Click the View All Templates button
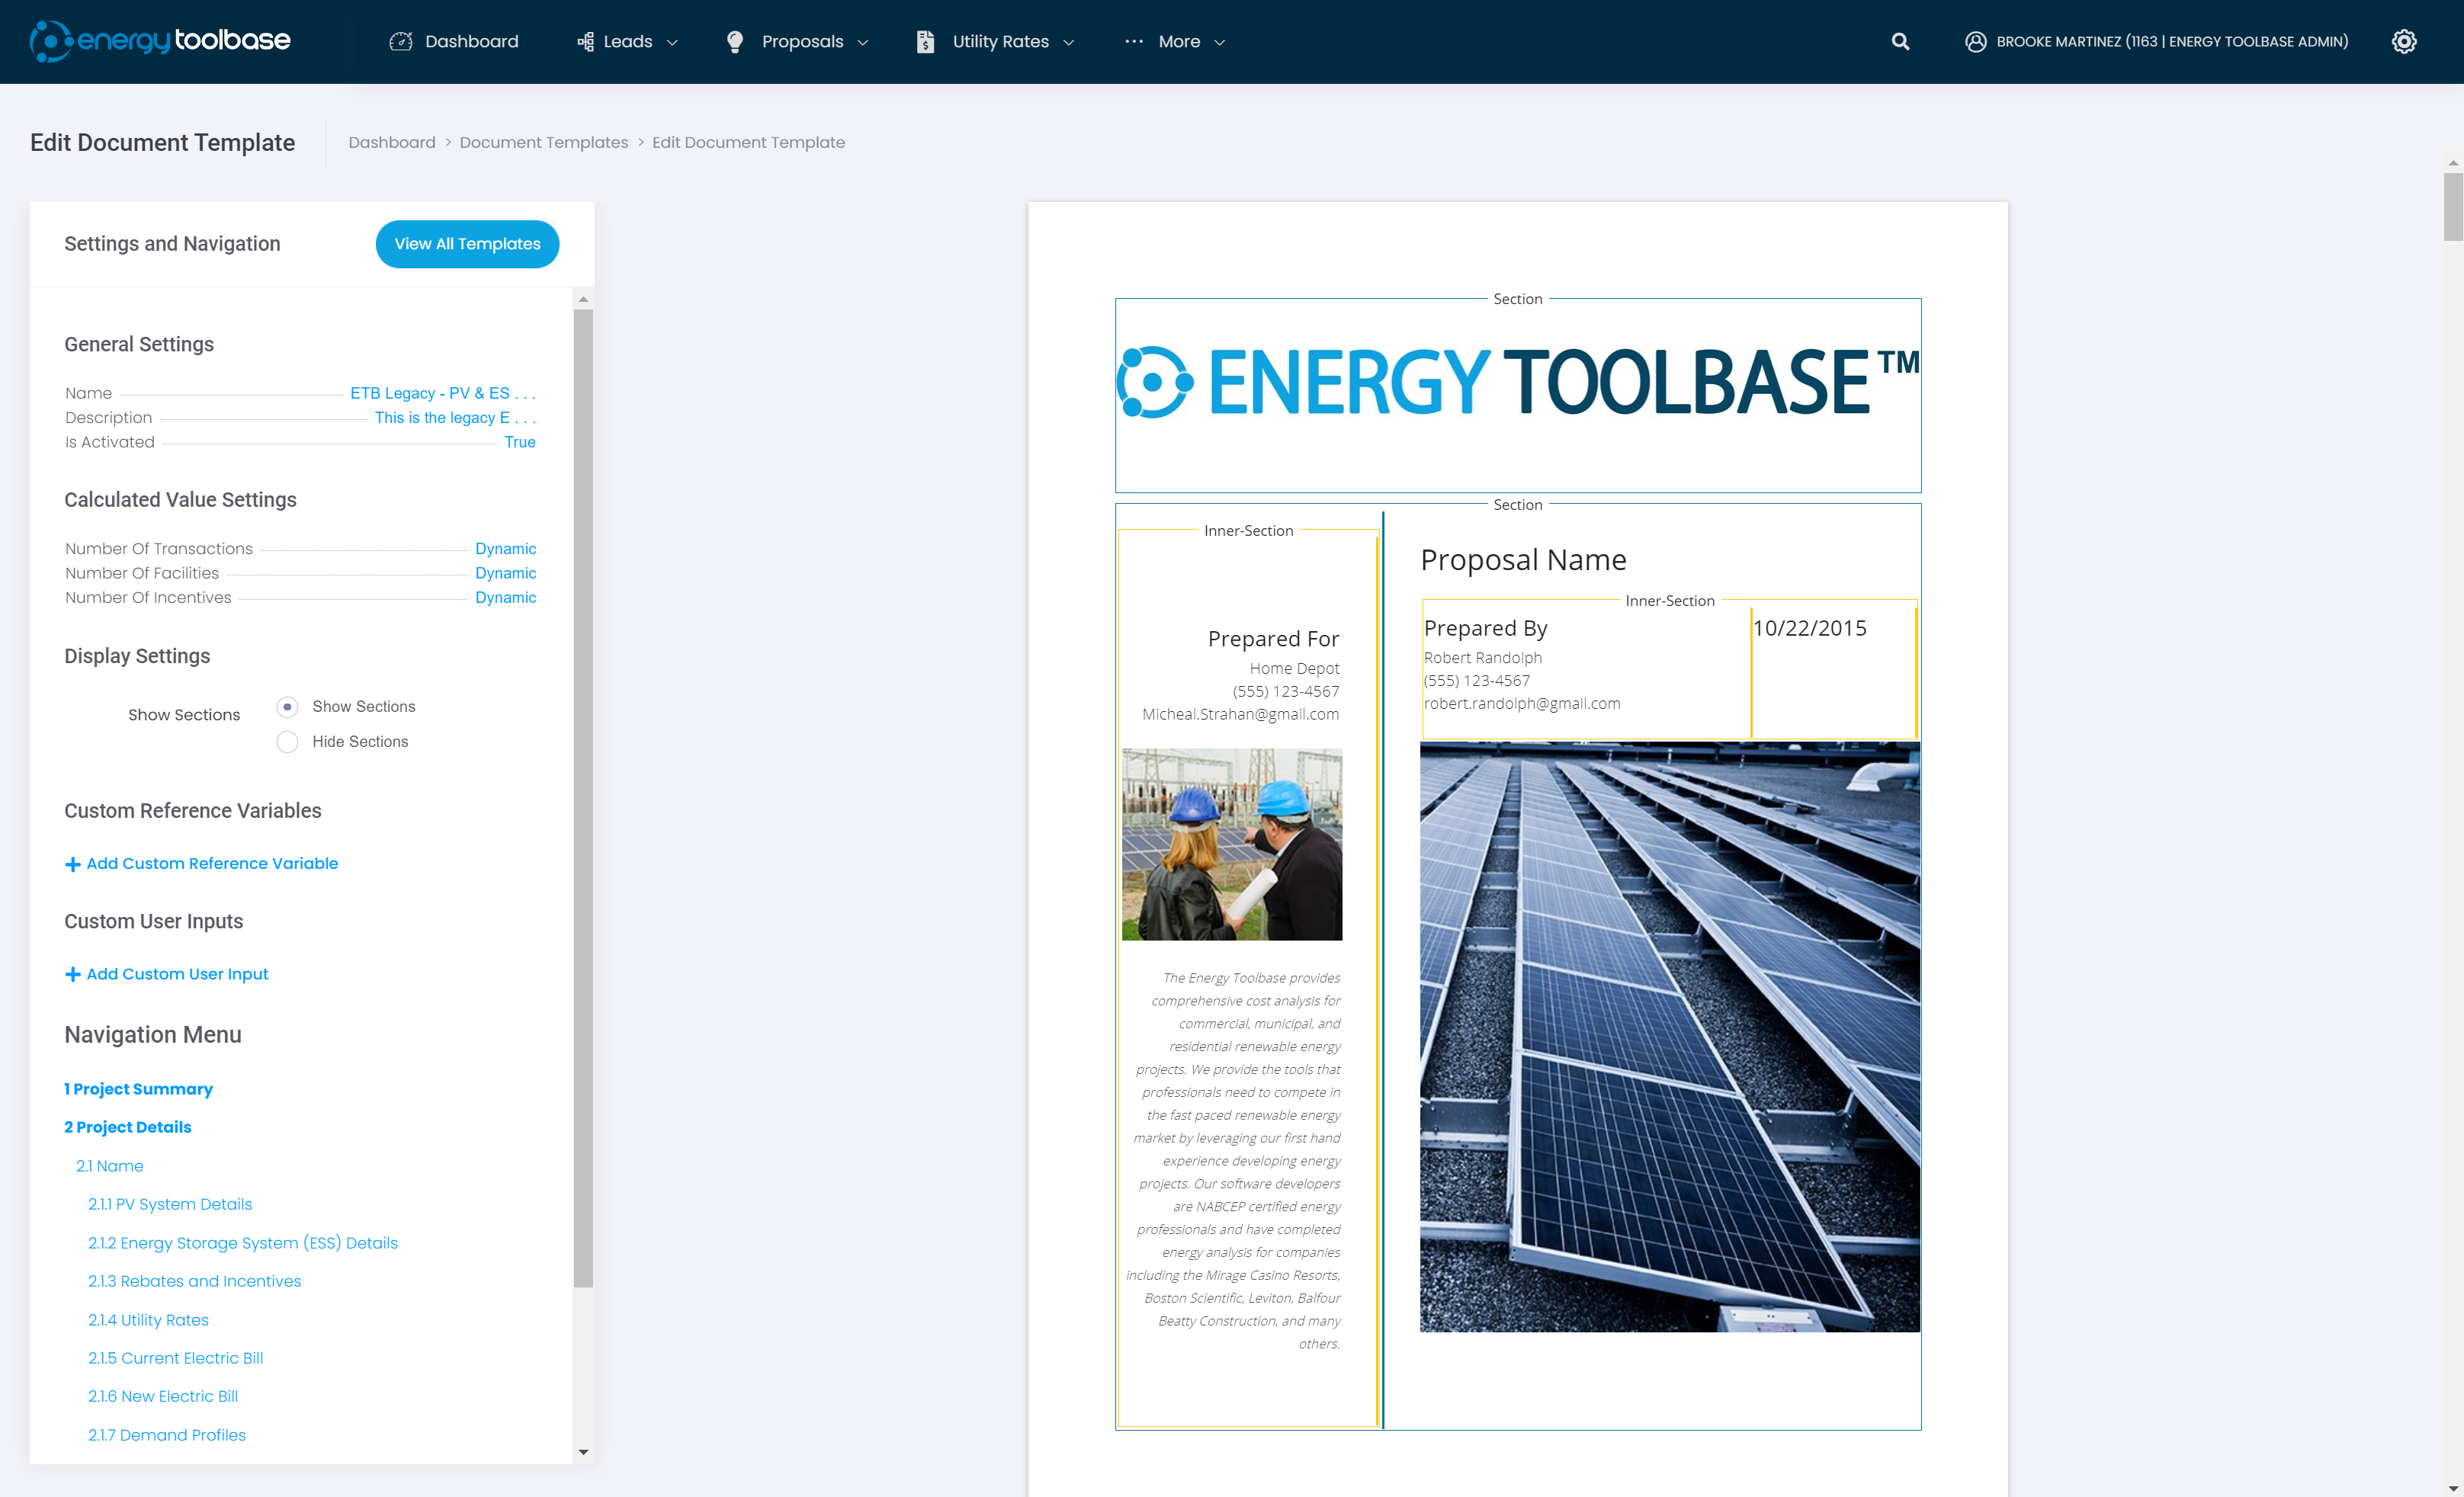The width and height of the screenshot is (2464, 1497). tap(467, 244)
